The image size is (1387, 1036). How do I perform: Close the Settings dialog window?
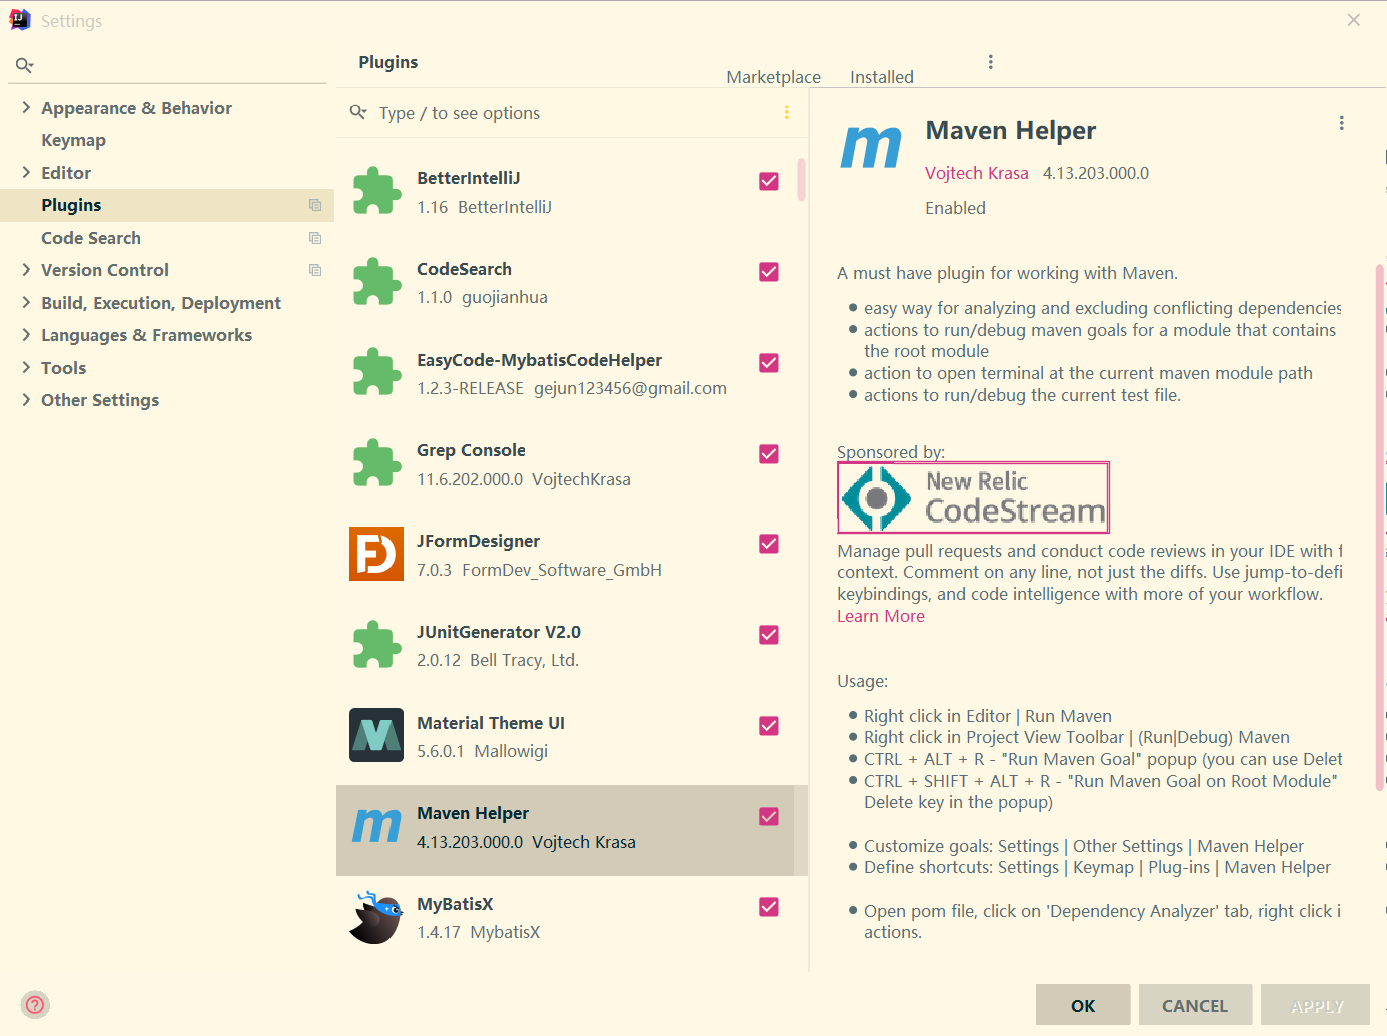click(x=1354, y=20)
